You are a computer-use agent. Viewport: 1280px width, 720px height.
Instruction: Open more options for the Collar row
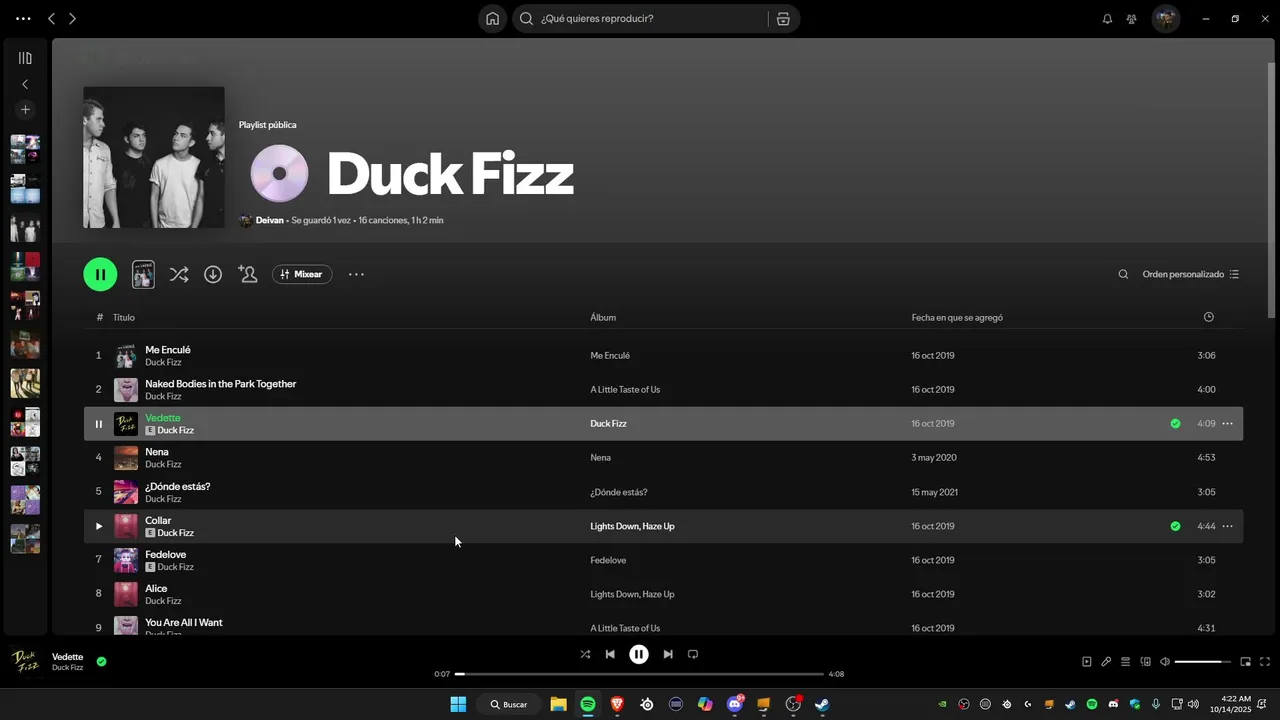[1227, 526]
